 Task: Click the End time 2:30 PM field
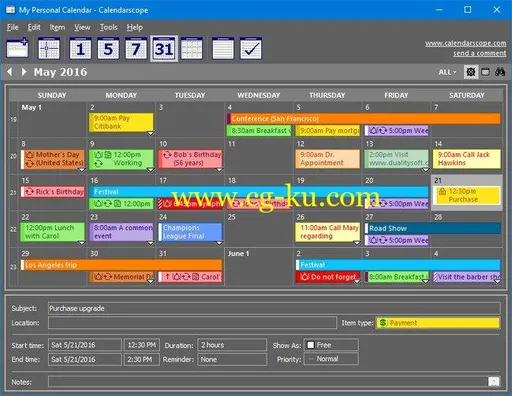[x=142, y=359]
